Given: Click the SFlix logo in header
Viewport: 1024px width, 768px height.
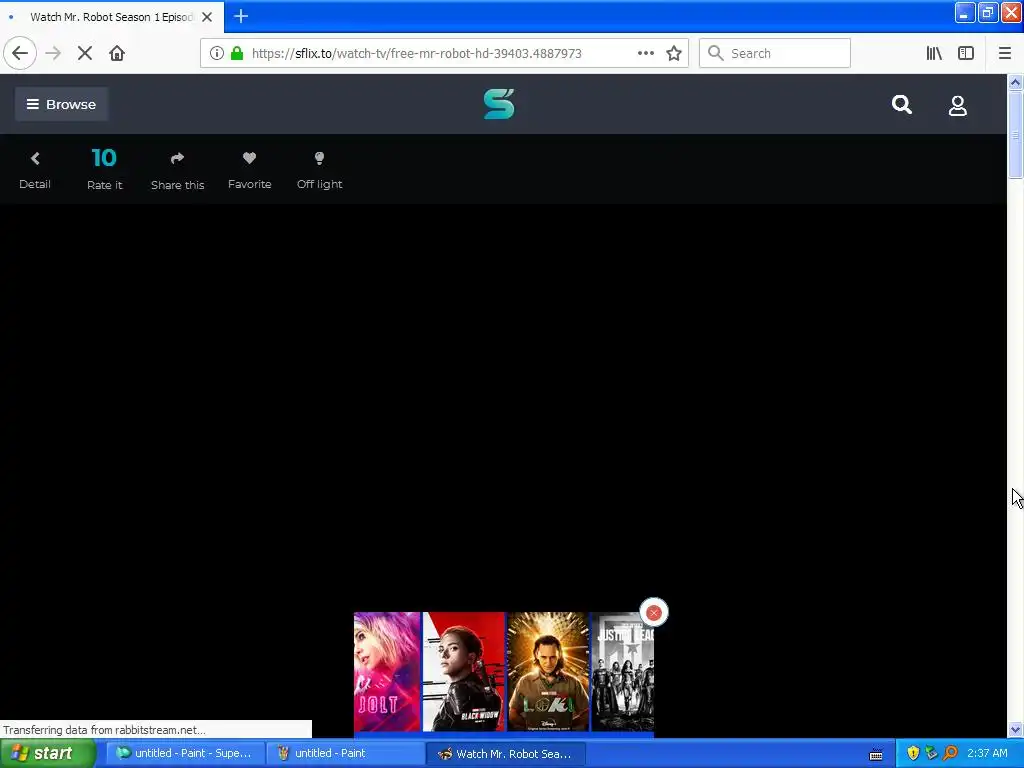Looking at the screenshot, I should [x=499, y=104].
